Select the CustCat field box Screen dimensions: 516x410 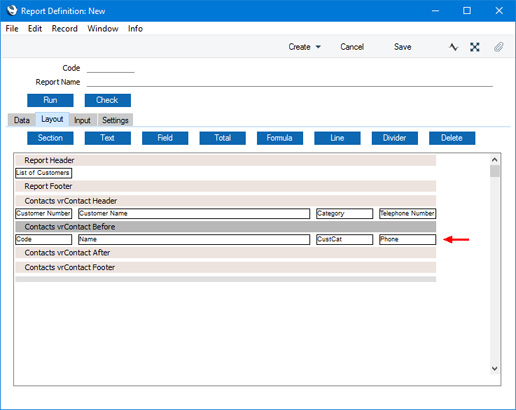(344, 239)
